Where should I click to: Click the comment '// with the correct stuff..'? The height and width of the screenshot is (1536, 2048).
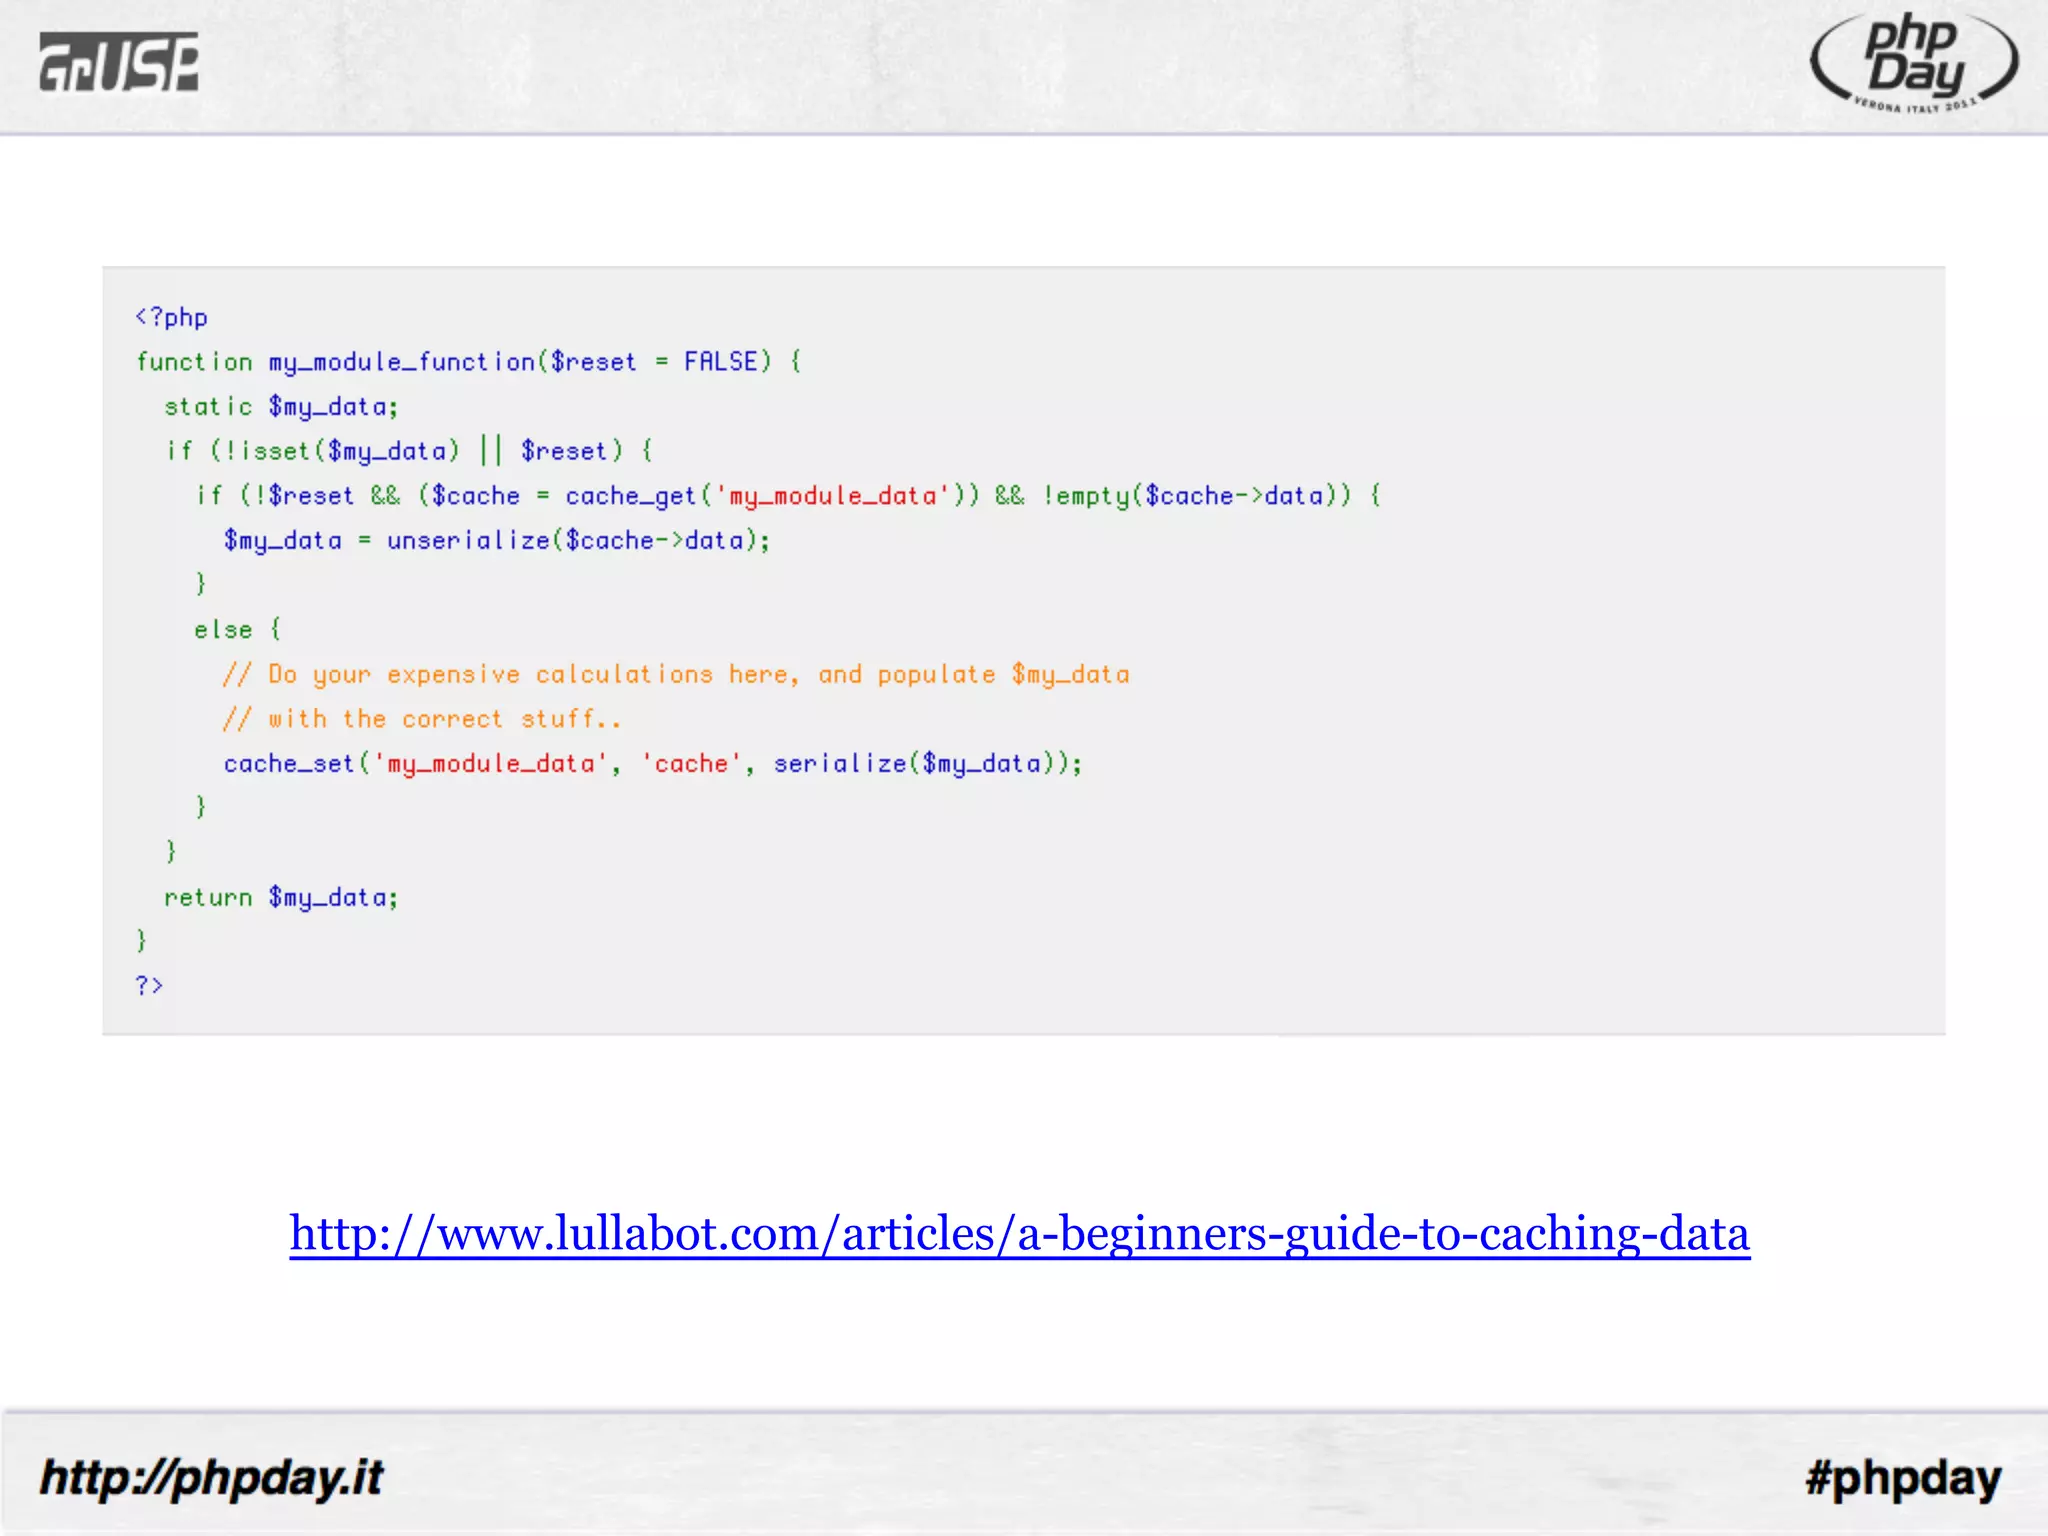[421, 718]
